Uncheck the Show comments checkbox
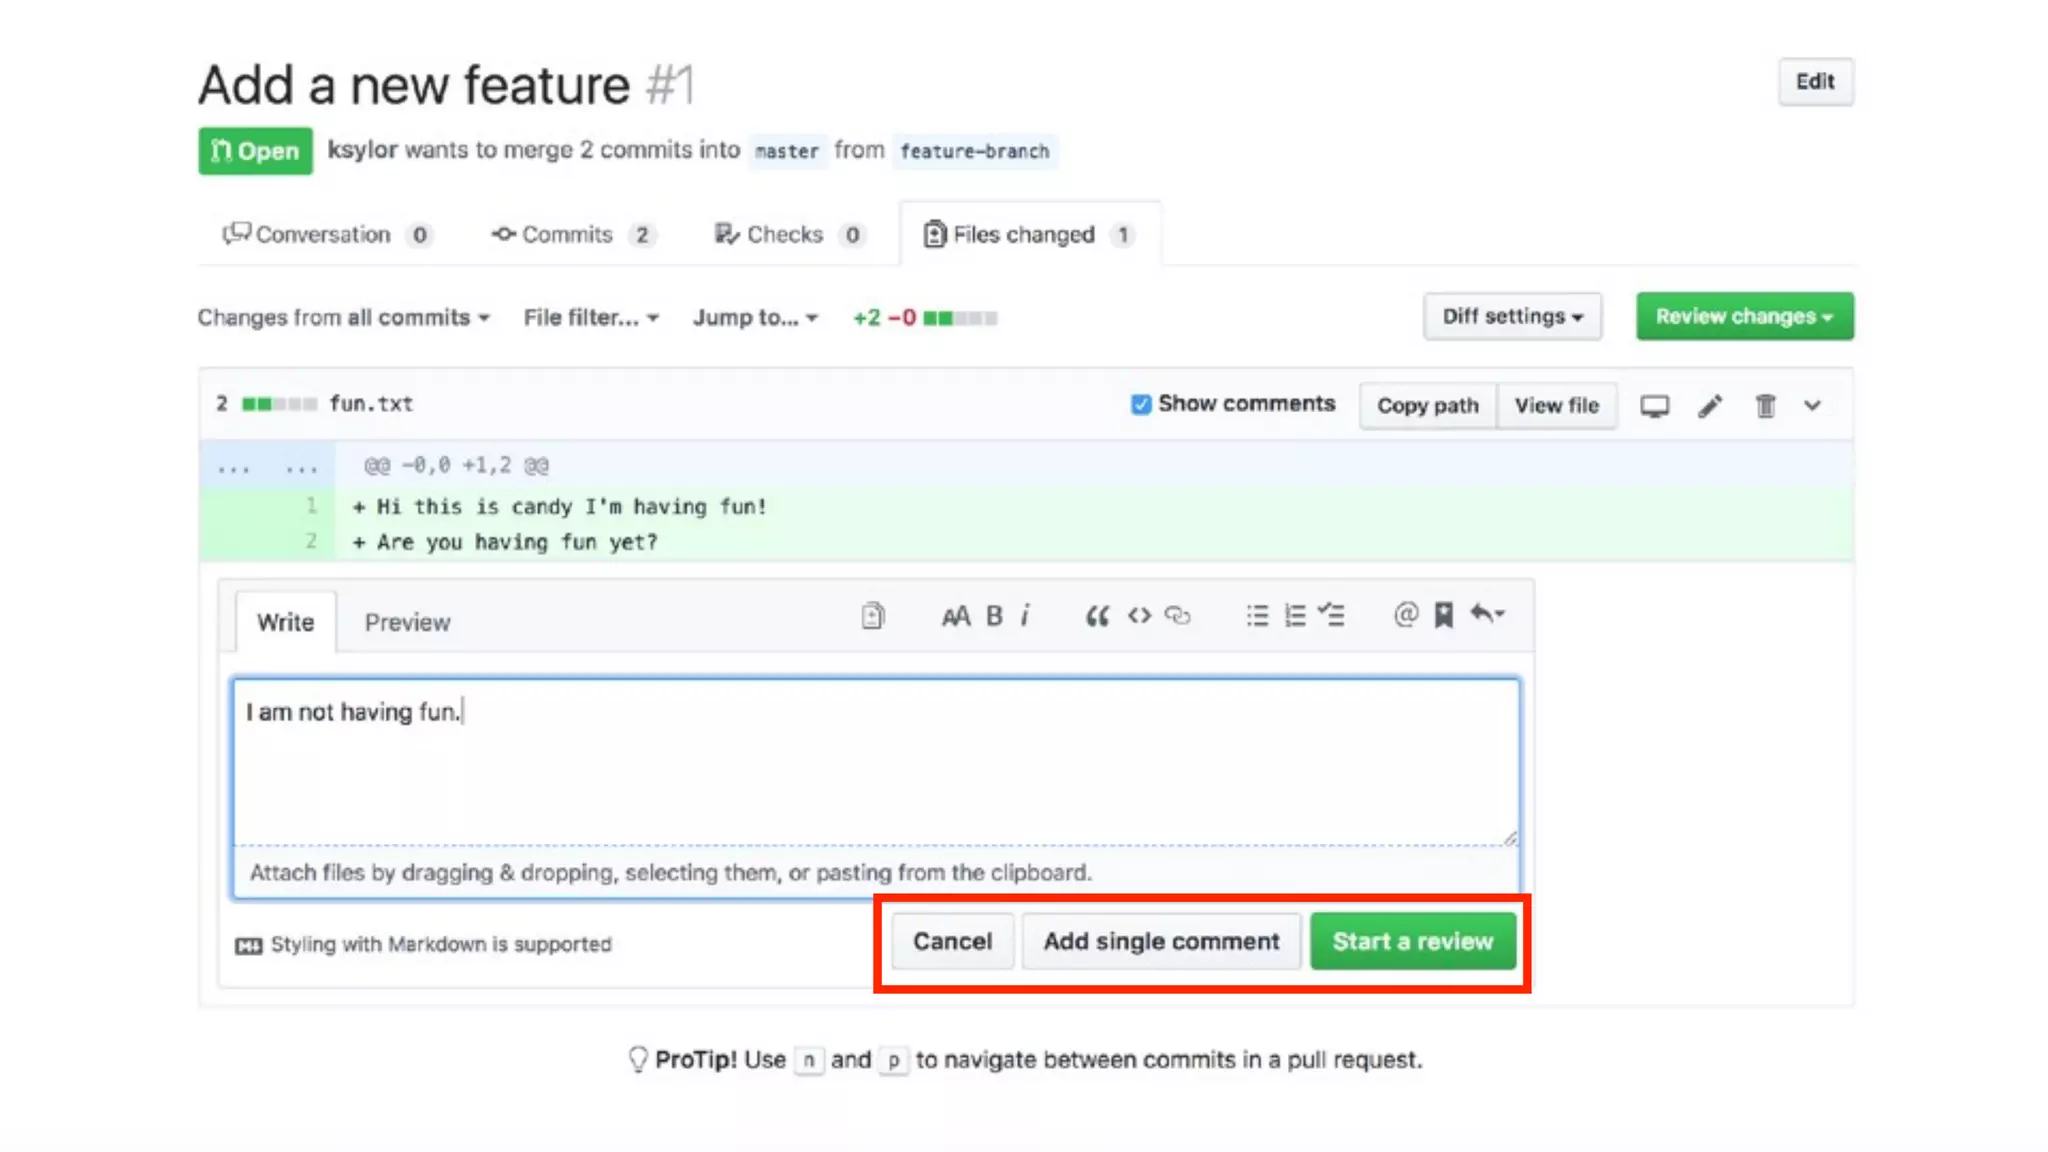The height and width of the screenshot is (1152, 2048). 1141,404
